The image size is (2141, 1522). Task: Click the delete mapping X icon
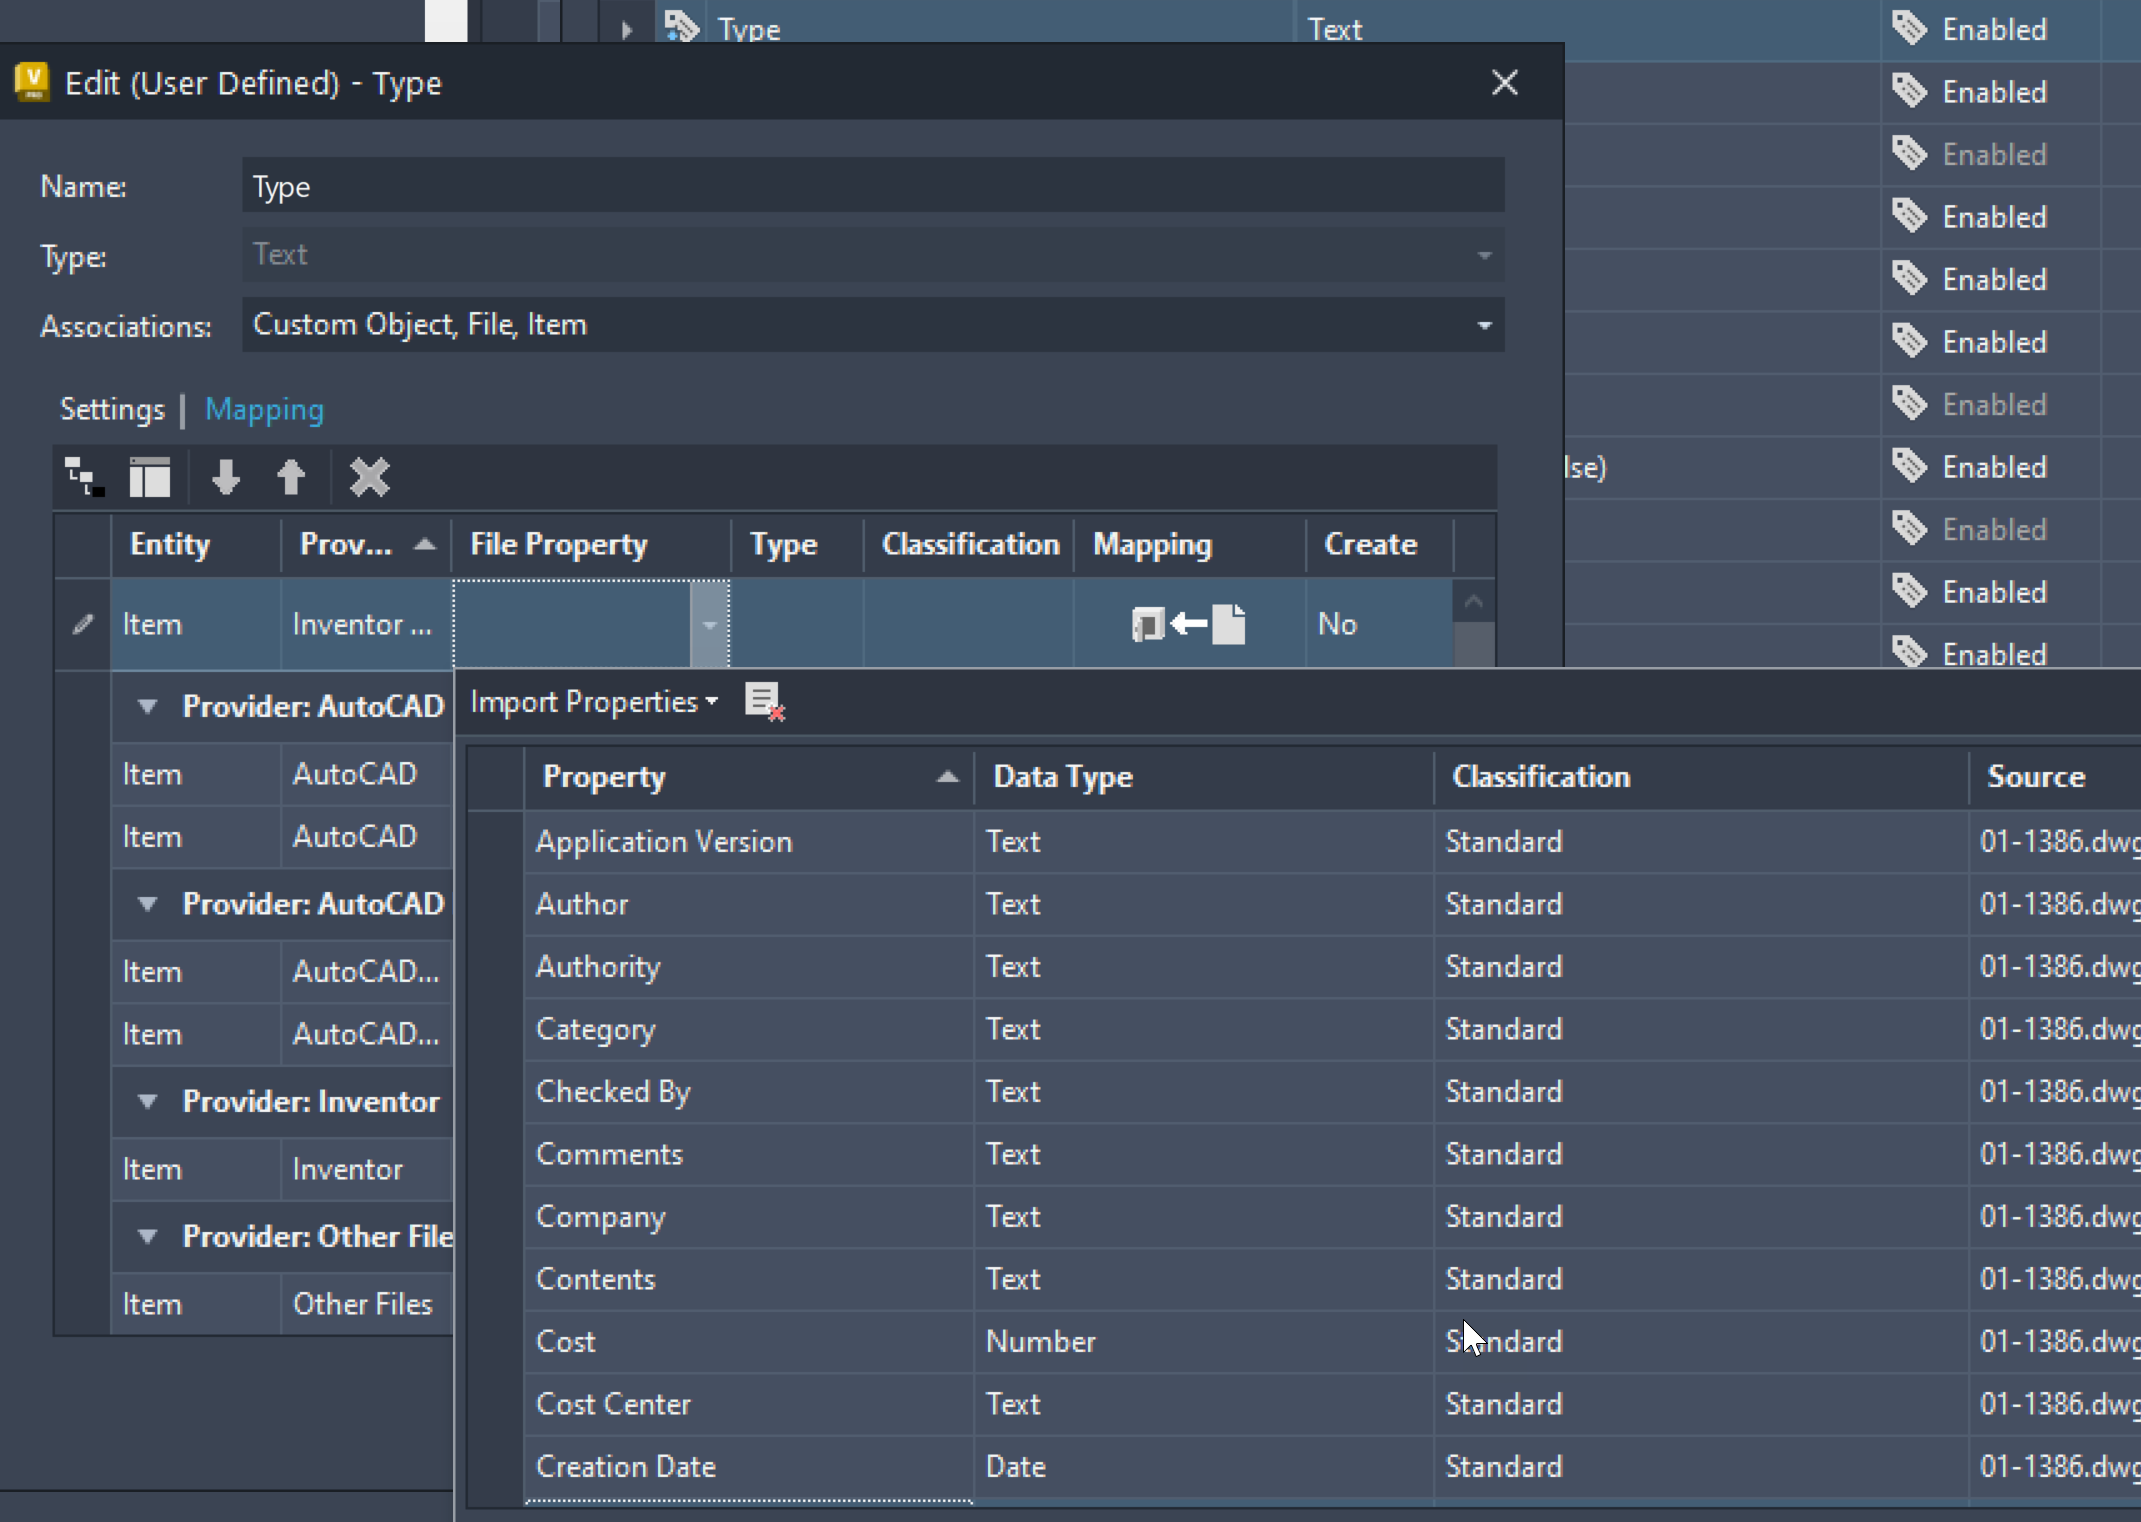(369, 477)
